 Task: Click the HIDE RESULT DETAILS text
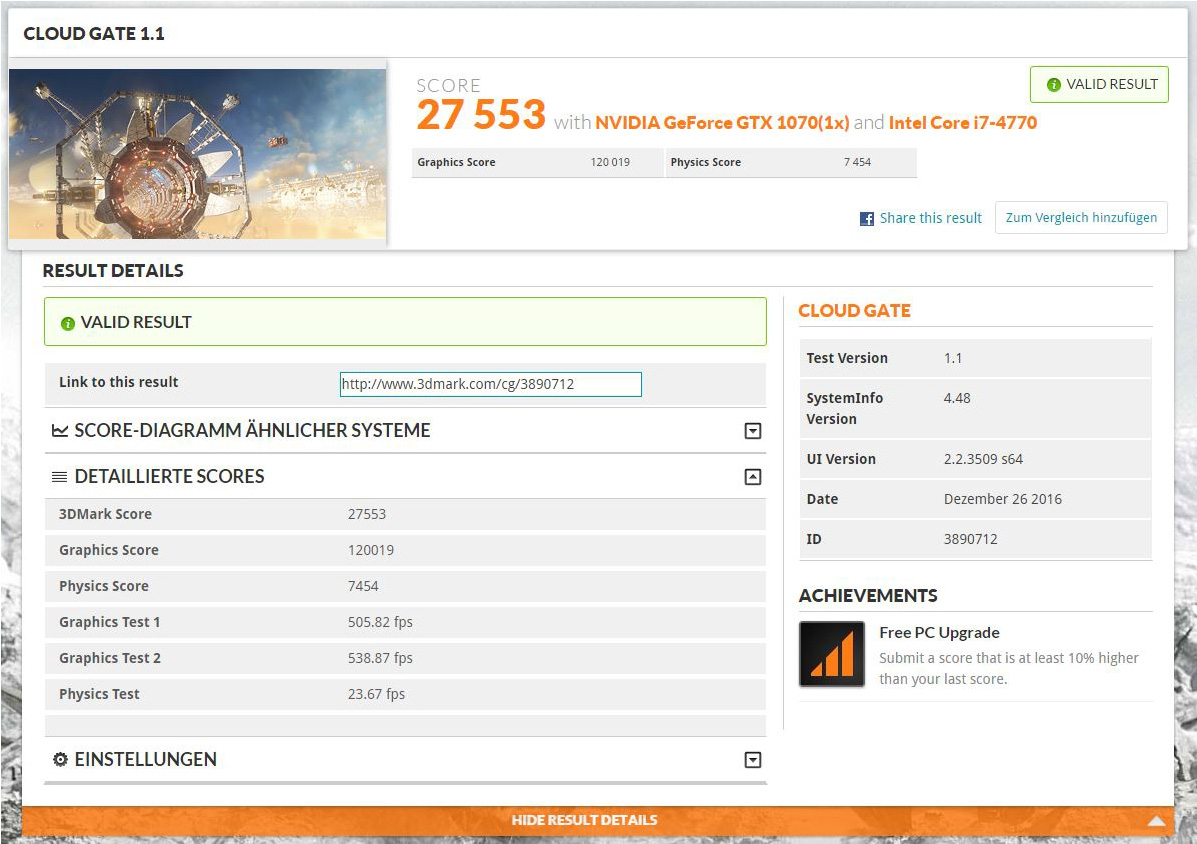(584, 820)
